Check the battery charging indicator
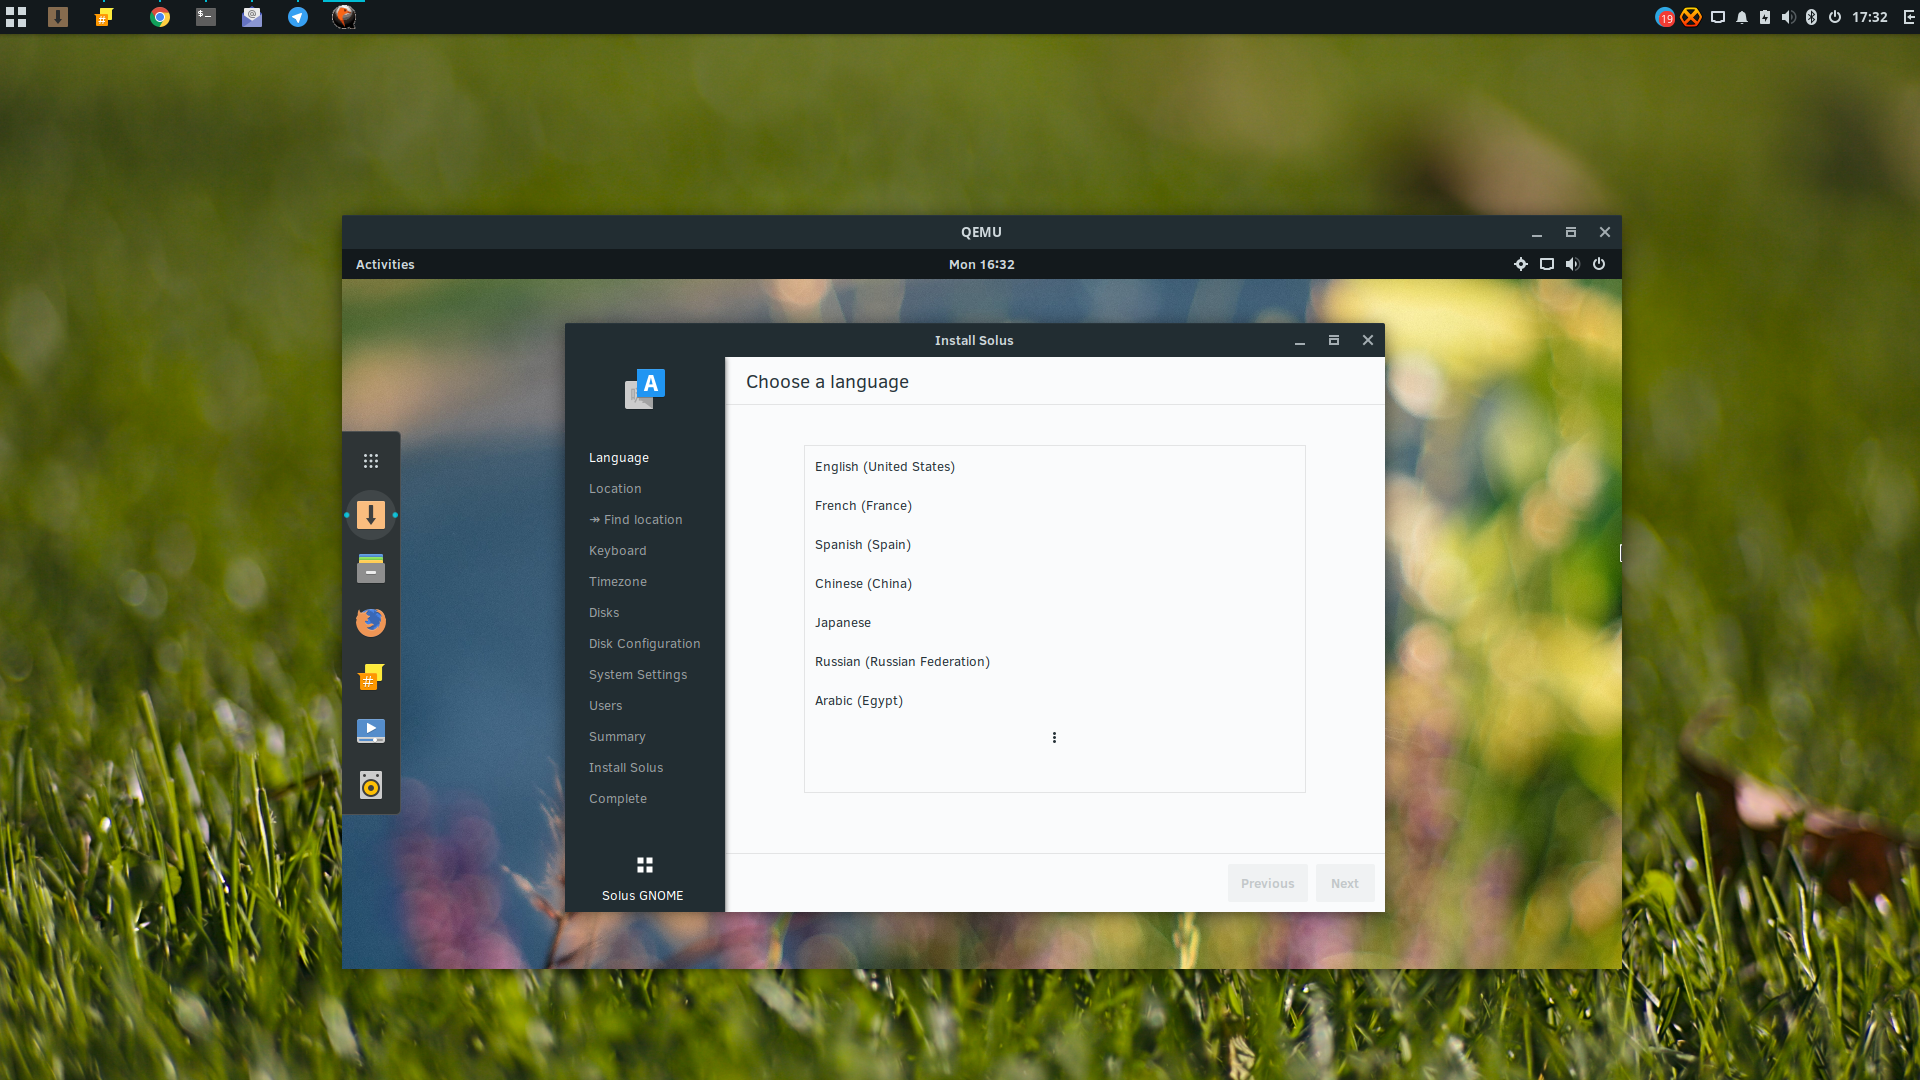Image resolution: width=1920 pixels, height=1080 pixels. (x=1765, y=17)
